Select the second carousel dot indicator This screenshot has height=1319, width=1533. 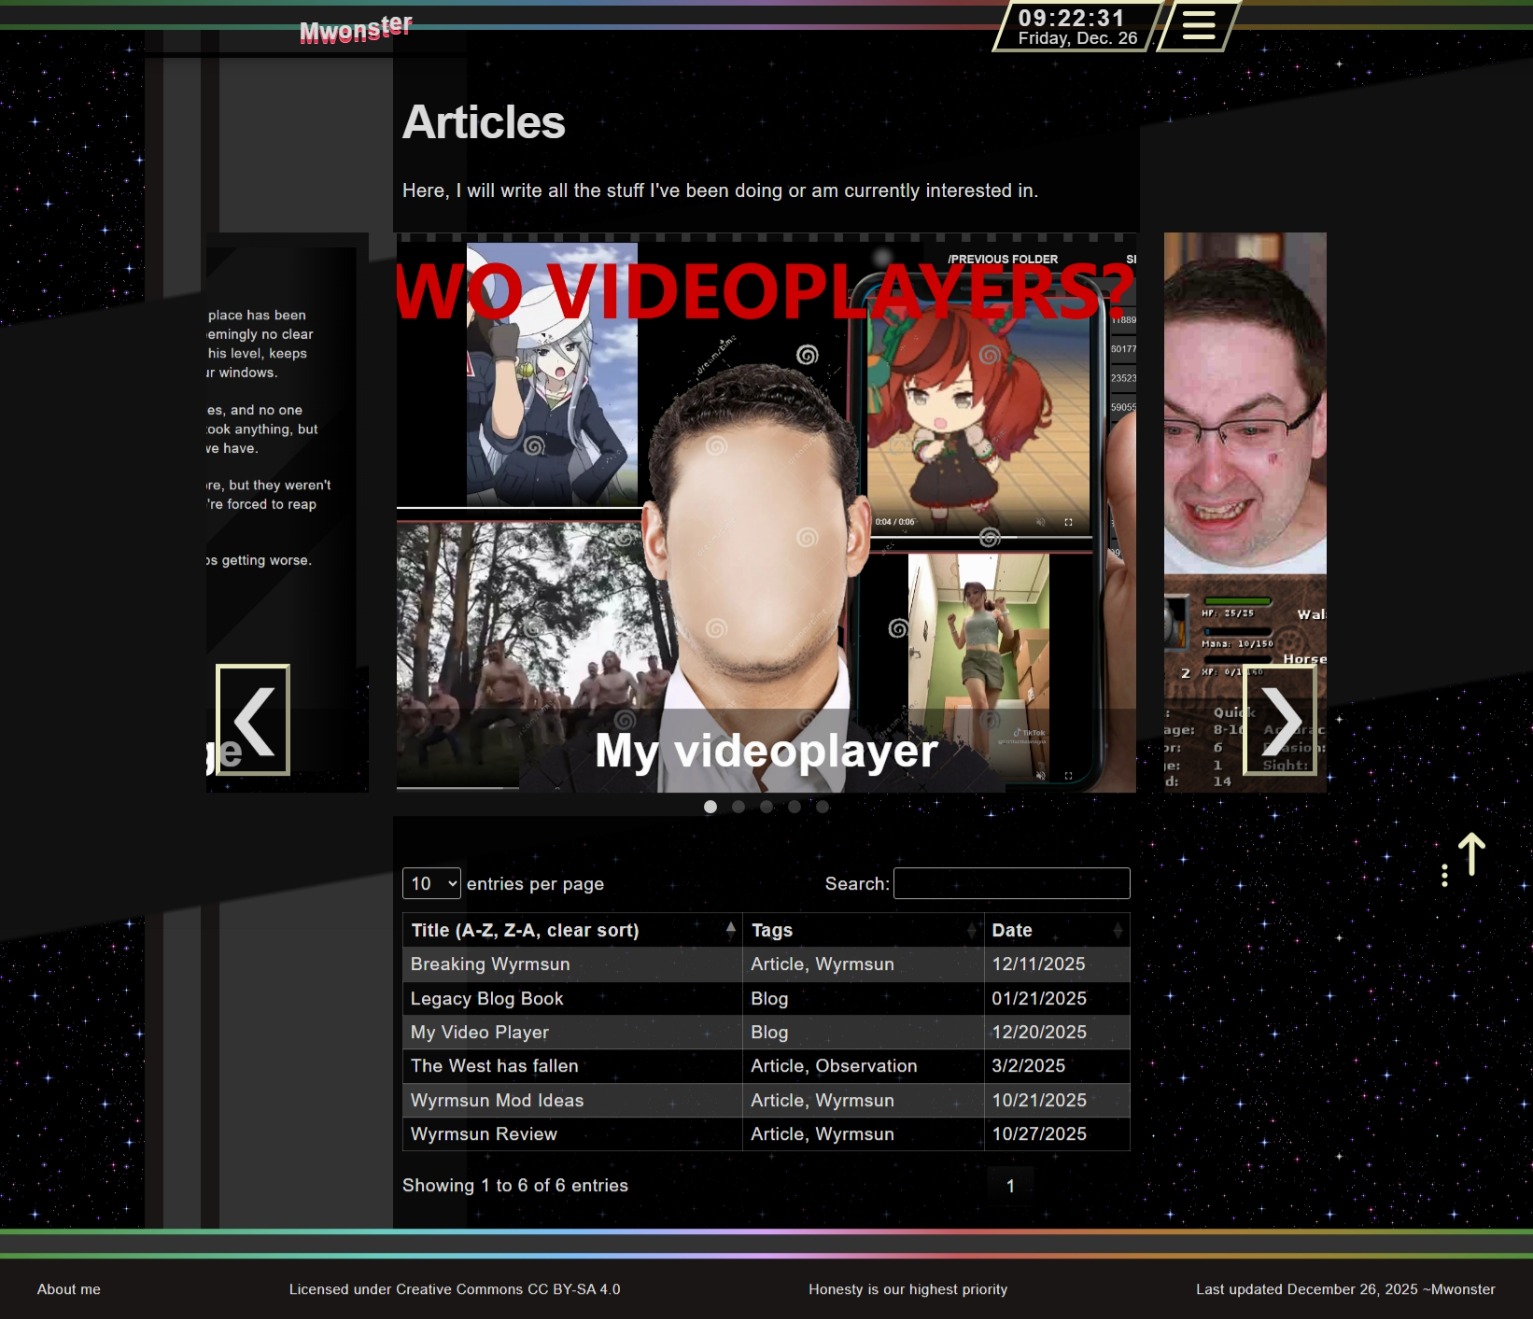point(739,806)
